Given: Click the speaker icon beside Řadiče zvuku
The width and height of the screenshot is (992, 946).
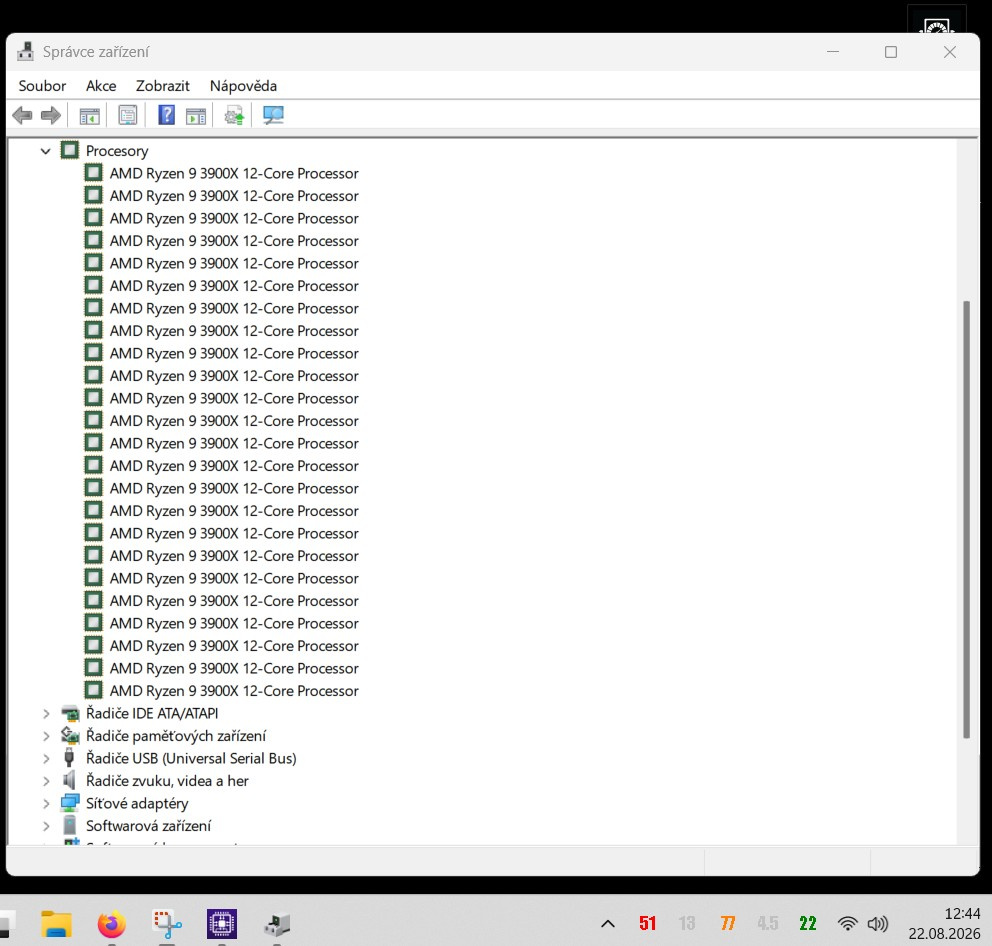Looking at the screenshot, I should pos(70,780).
